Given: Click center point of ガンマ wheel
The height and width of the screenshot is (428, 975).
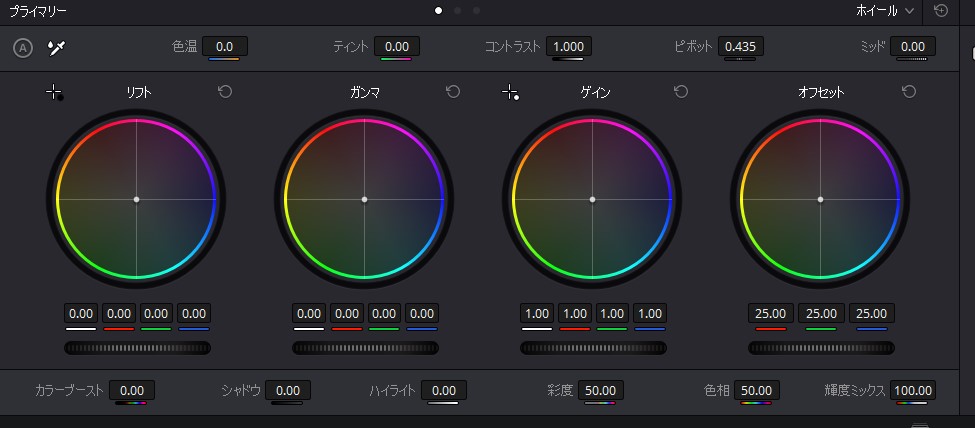Looking at the screenshot, I should 364,200.
